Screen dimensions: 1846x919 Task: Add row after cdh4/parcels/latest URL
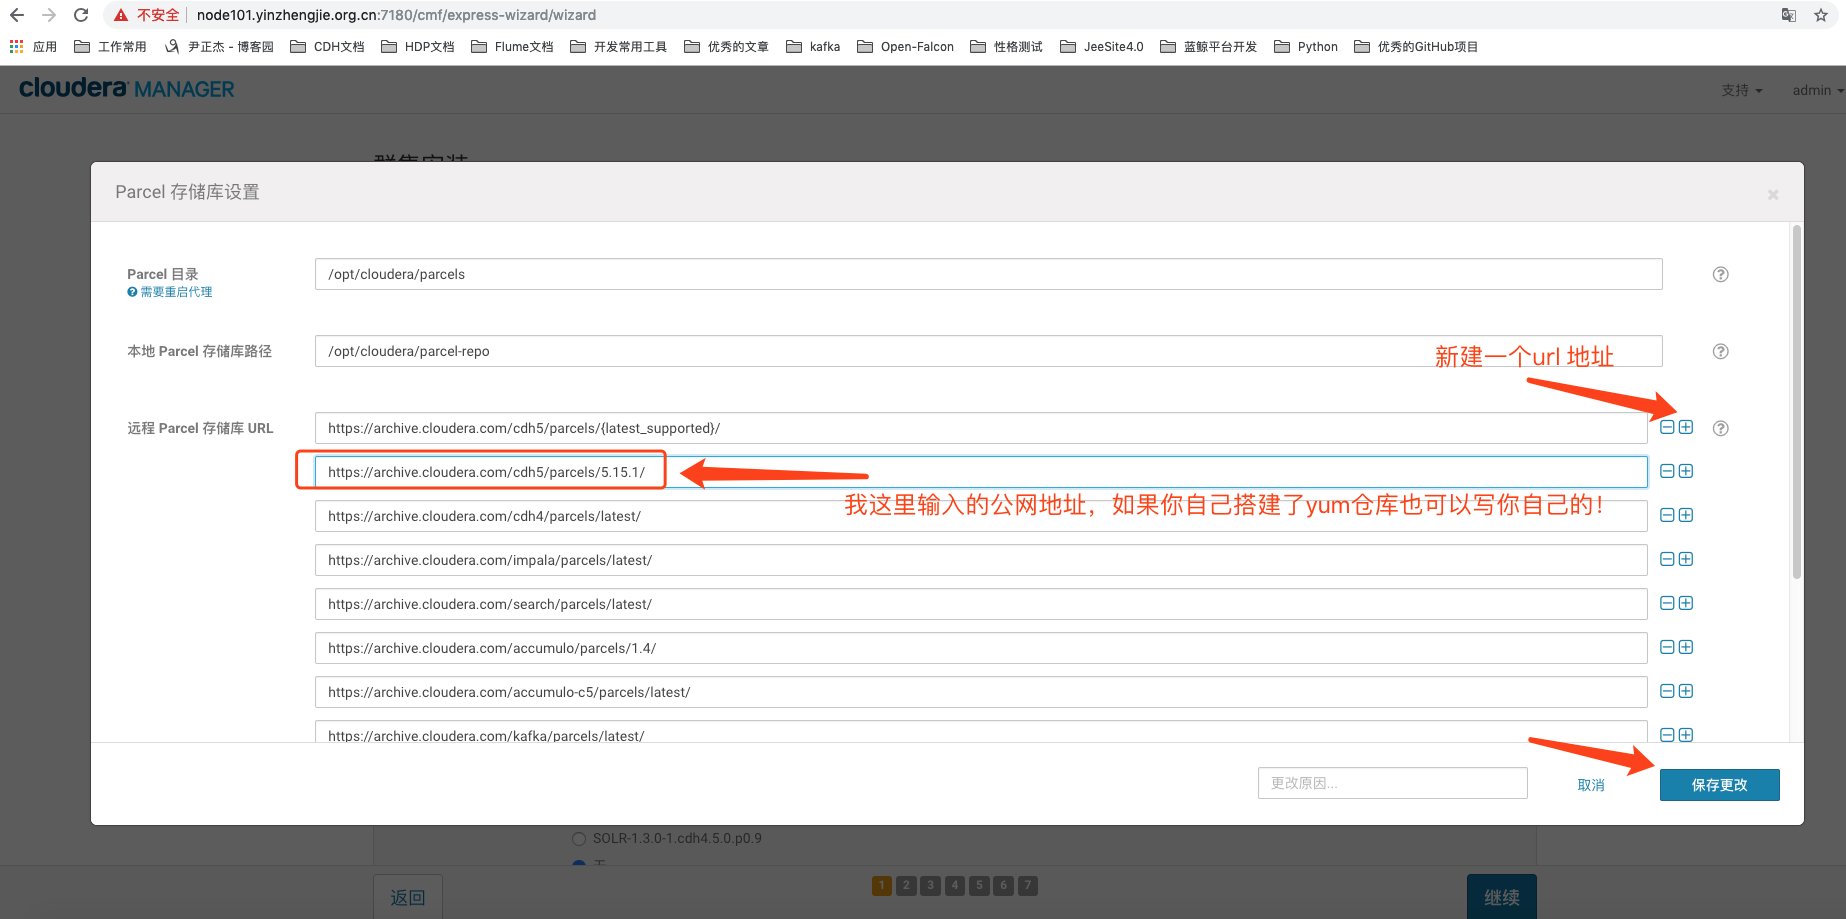coord(1686,515)
